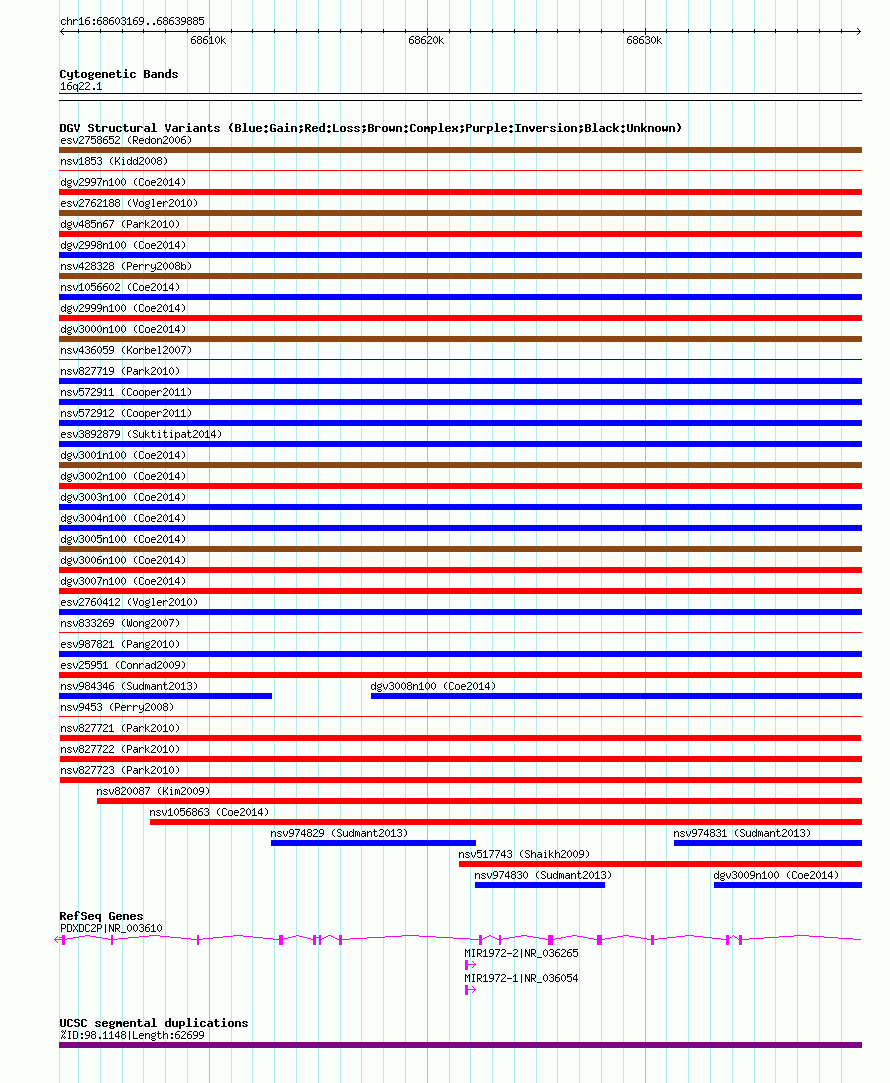Select the esv2760412 (Vogler2010) variant label
Viewport: 890px width, 1083px height.
coord(129,602)
